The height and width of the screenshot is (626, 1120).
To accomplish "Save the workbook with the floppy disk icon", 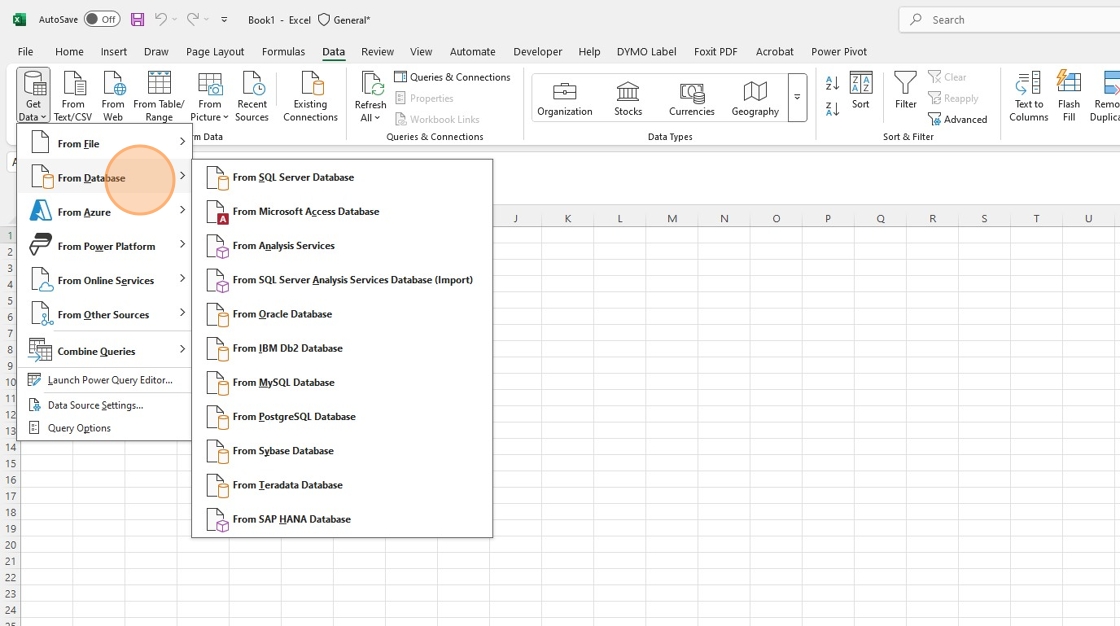I will (137, 19).
